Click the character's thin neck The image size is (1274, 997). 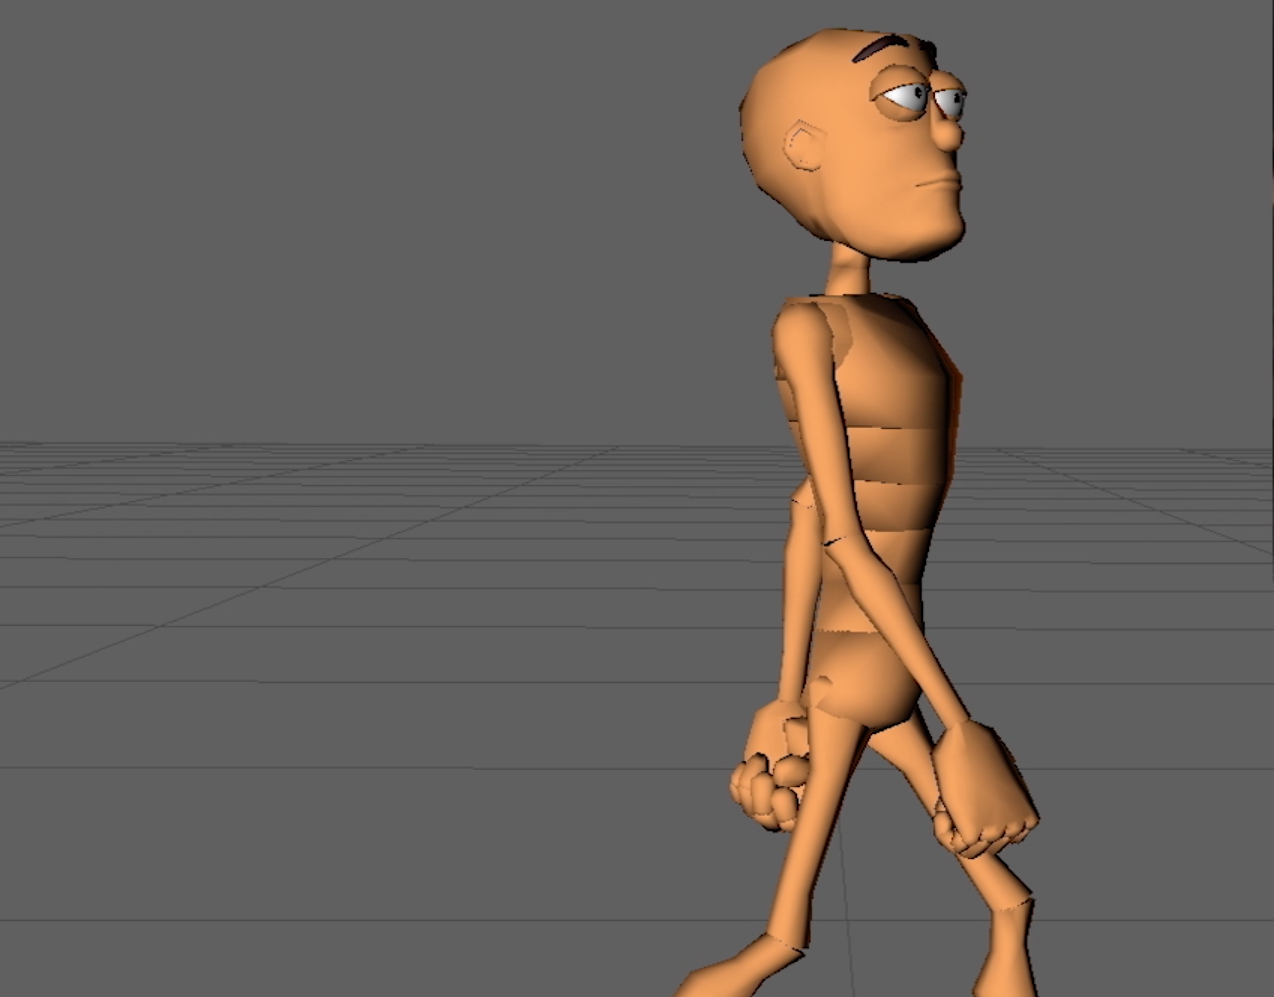click(850, 270)
